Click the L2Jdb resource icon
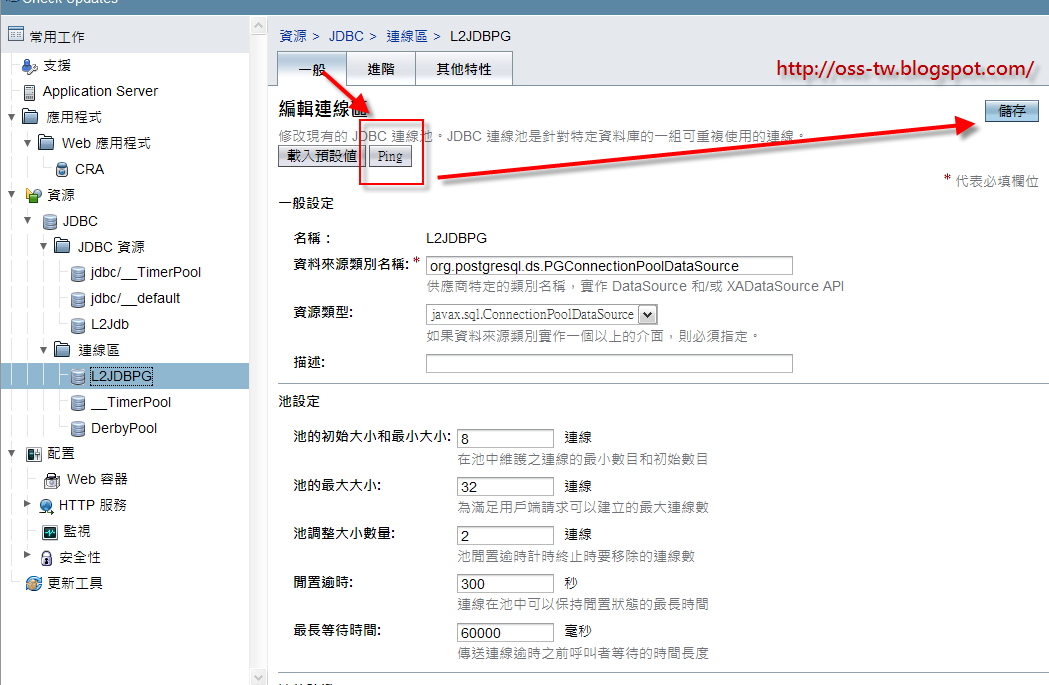1049x685 pixels. pyautogui.click(x=78, y=325)
